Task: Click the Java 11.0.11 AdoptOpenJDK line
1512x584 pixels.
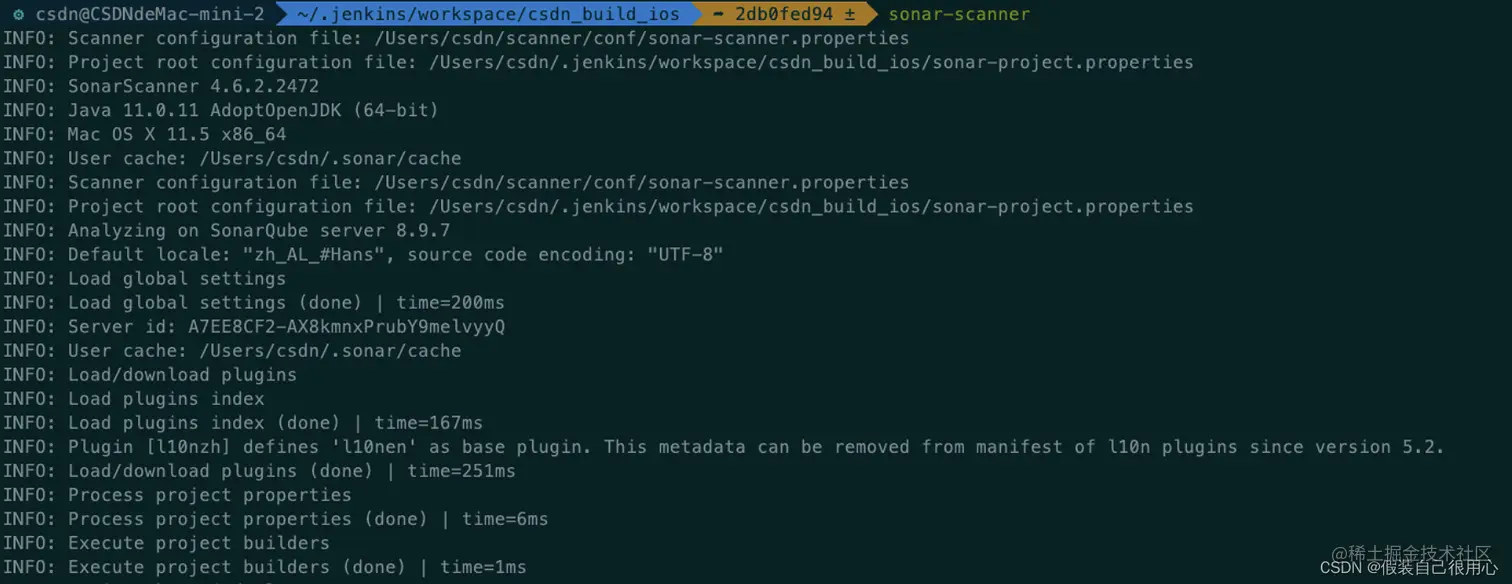Action: (x=221, y=111)
